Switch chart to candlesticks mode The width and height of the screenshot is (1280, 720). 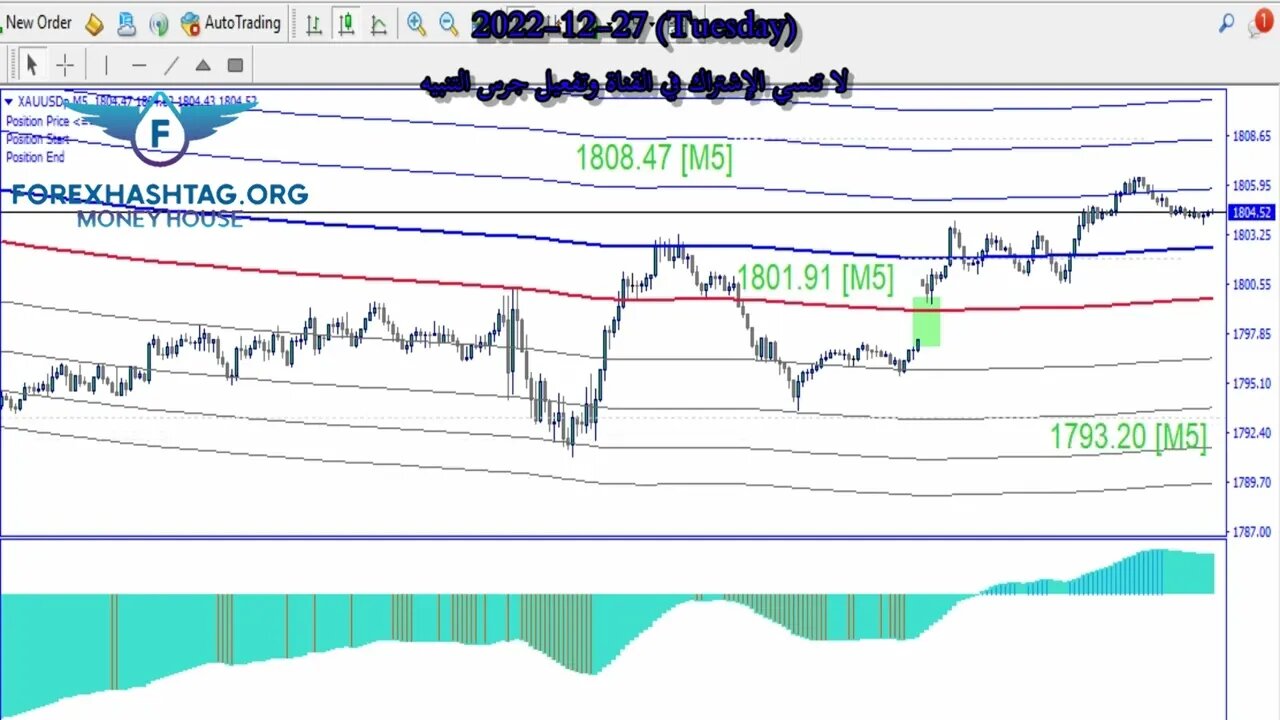[346, 23]
